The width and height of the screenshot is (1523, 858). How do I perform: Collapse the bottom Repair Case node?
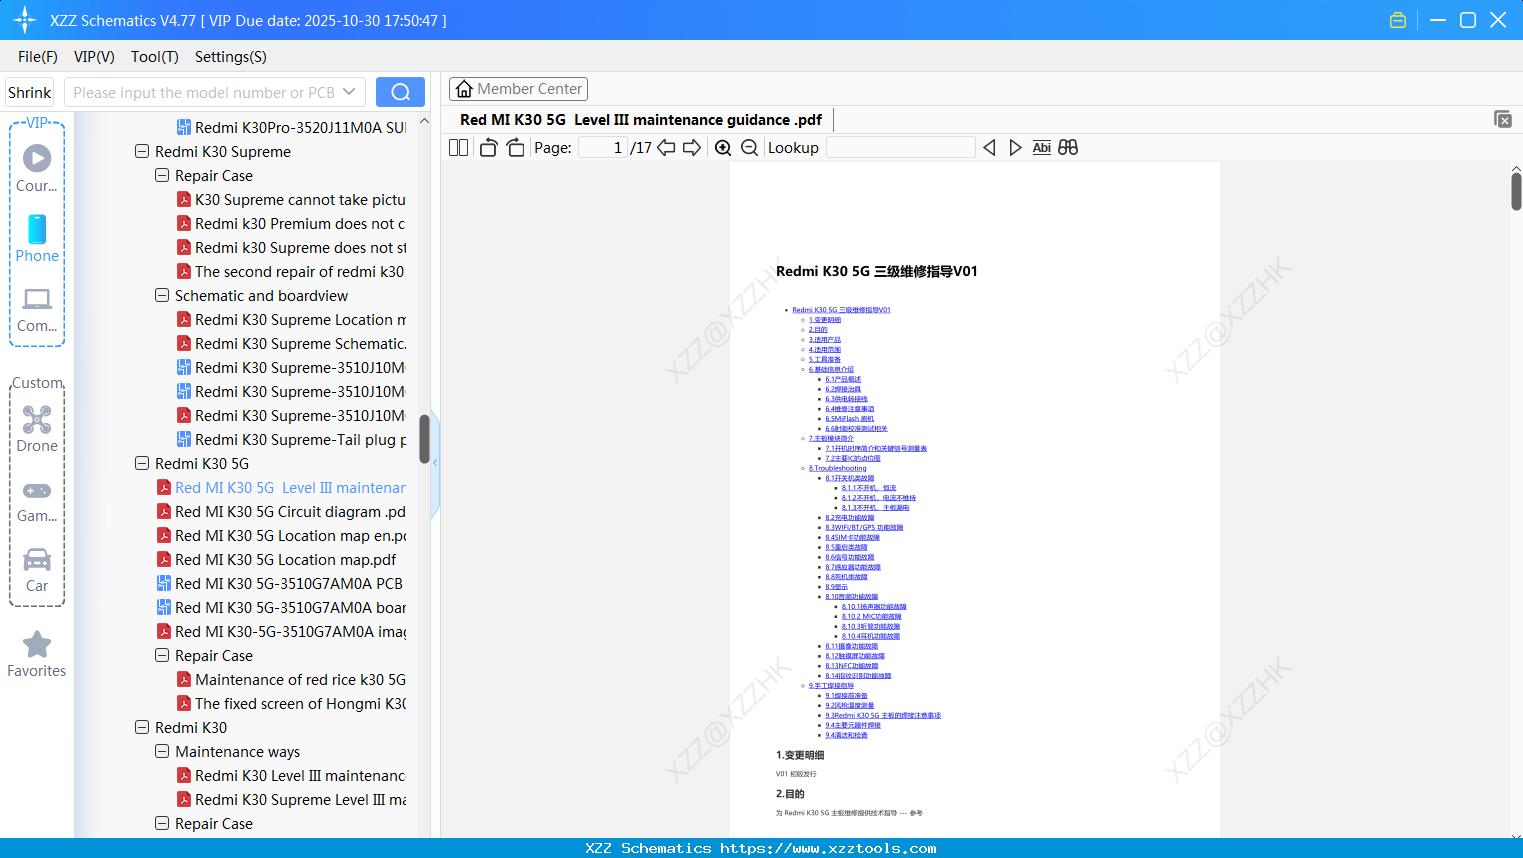pos(162,824)
